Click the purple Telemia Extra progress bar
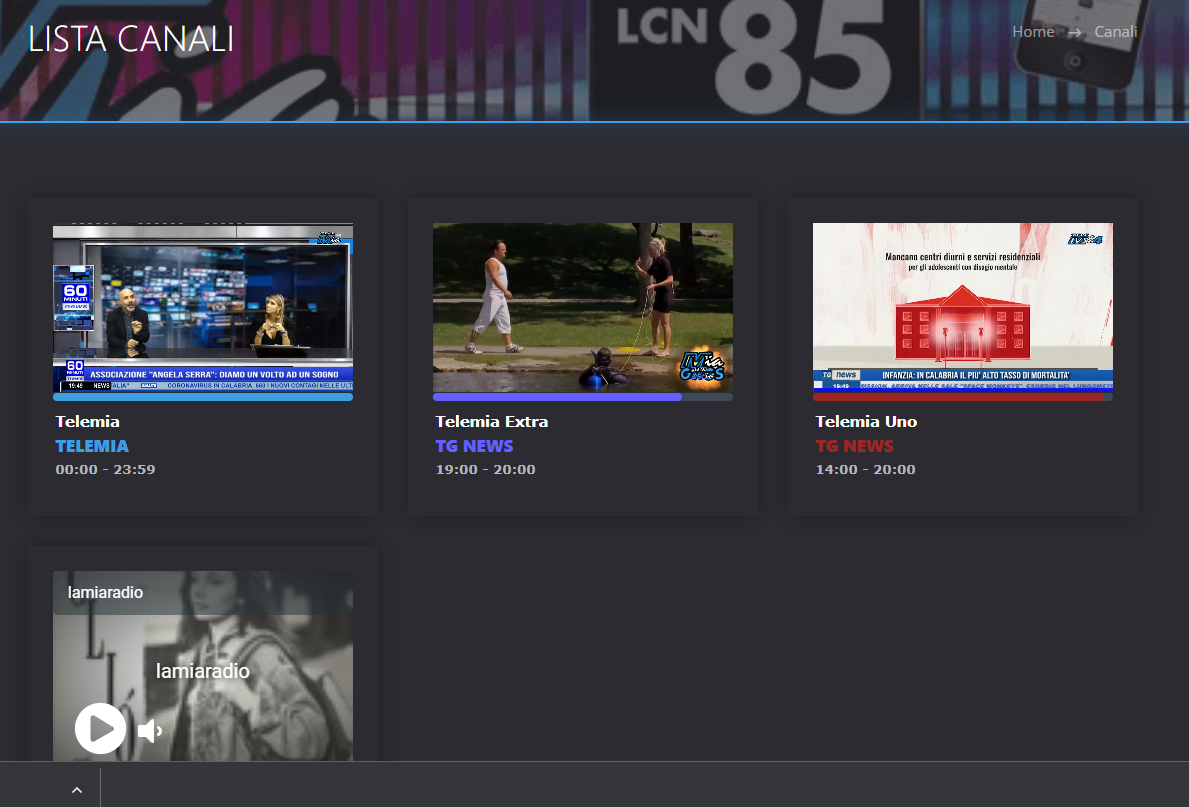This screenshot has height=807, width=1189. pyautogui.click(x=582, y=397)
